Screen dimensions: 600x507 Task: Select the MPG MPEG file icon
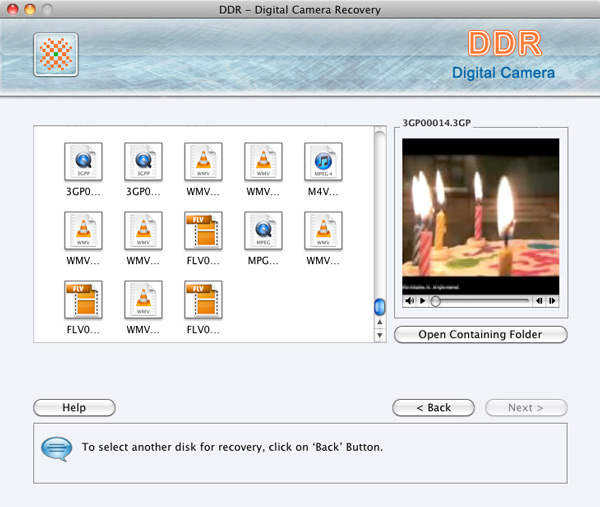263,231
